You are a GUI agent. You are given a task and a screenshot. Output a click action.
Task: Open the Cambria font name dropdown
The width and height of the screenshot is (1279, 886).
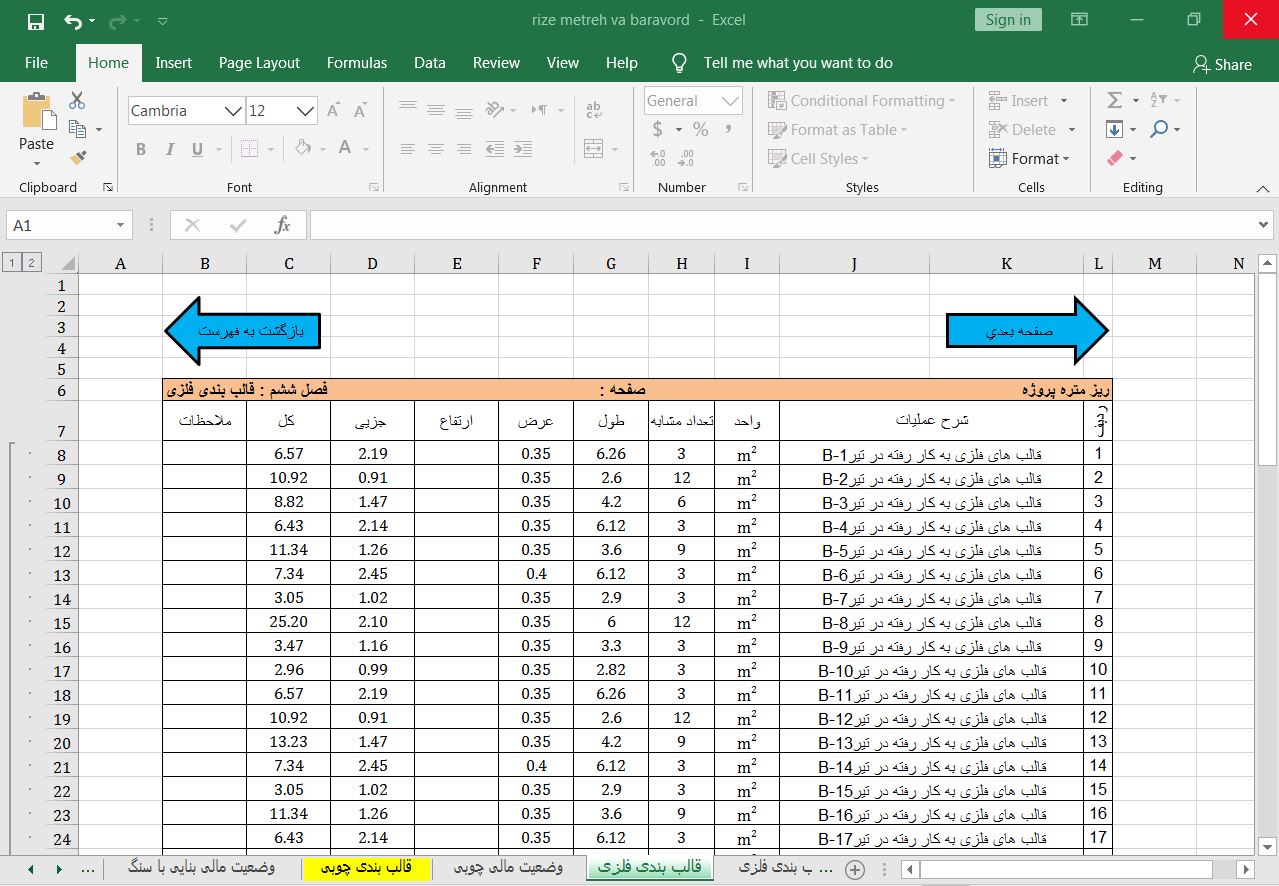232,111
